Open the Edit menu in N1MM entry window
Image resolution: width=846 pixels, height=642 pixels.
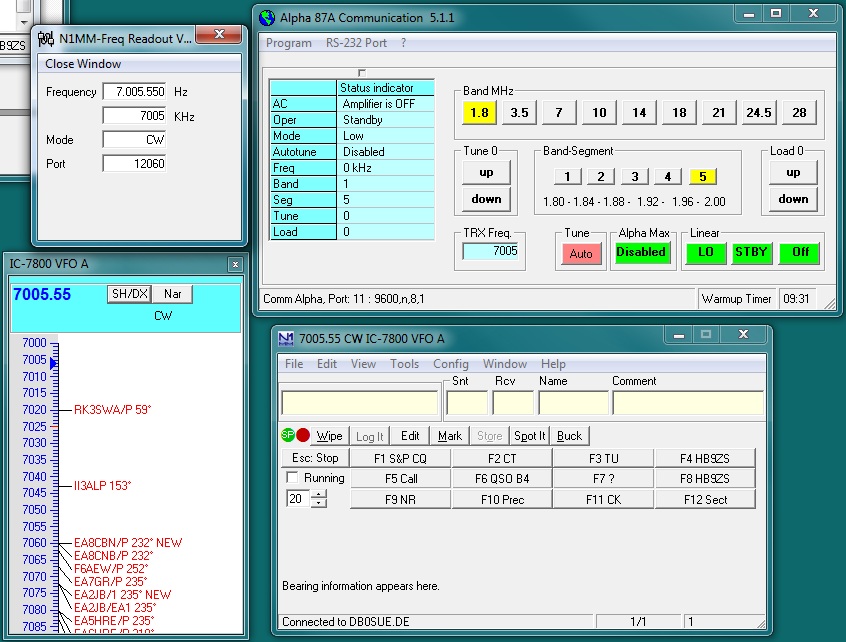point(327,364)
